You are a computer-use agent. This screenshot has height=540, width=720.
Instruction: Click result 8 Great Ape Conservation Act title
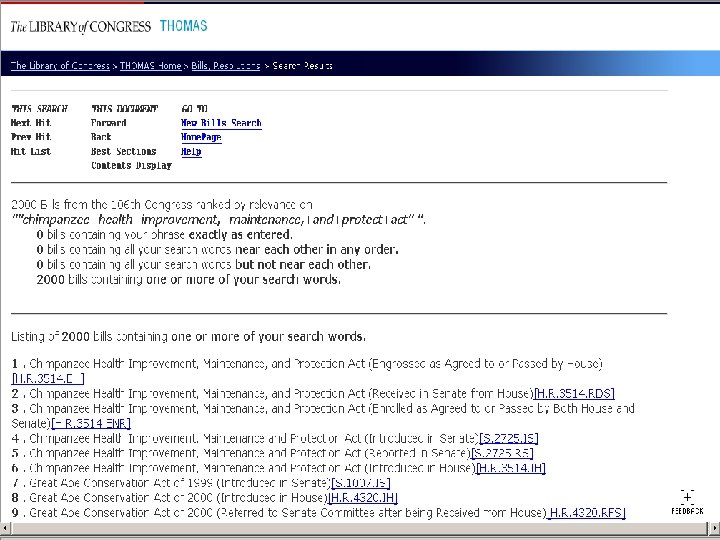(178, 498)
